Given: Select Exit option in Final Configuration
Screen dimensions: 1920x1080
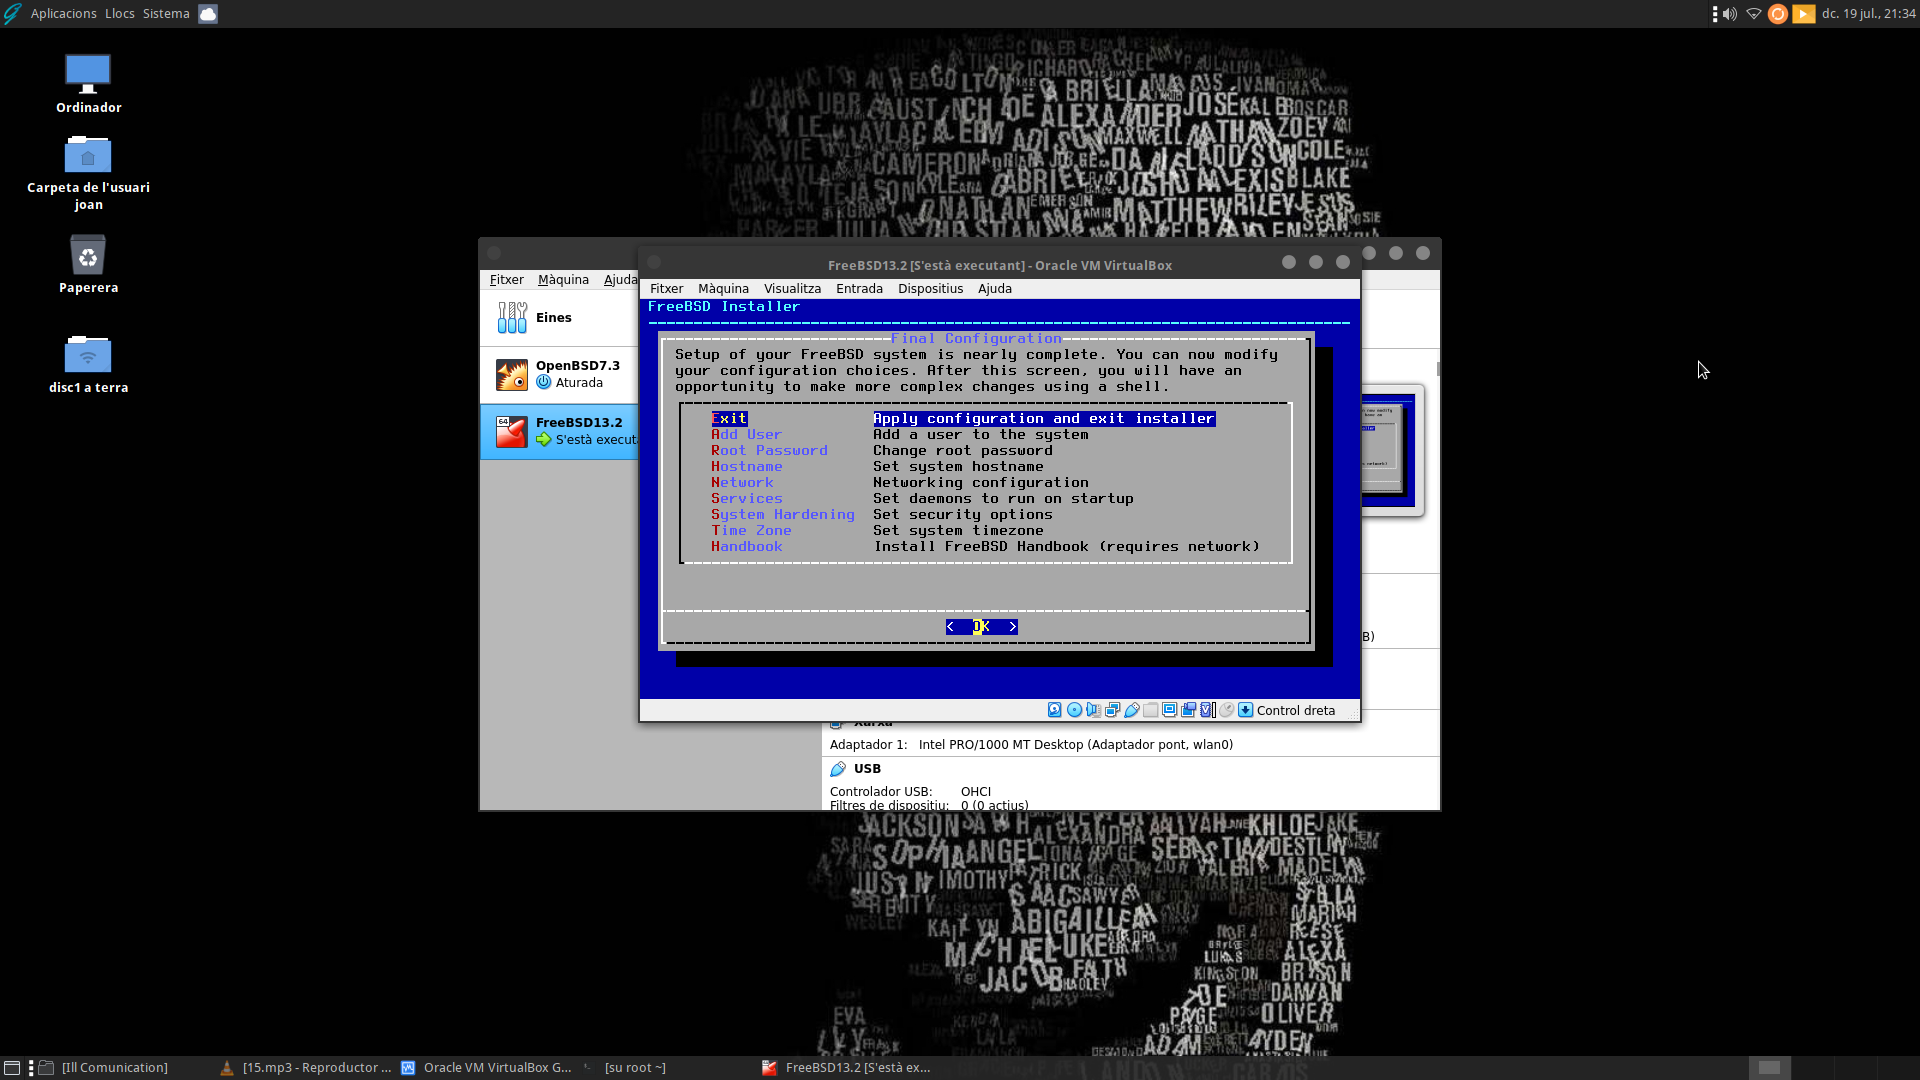Looking at the screenshot, I should point(729,419).
